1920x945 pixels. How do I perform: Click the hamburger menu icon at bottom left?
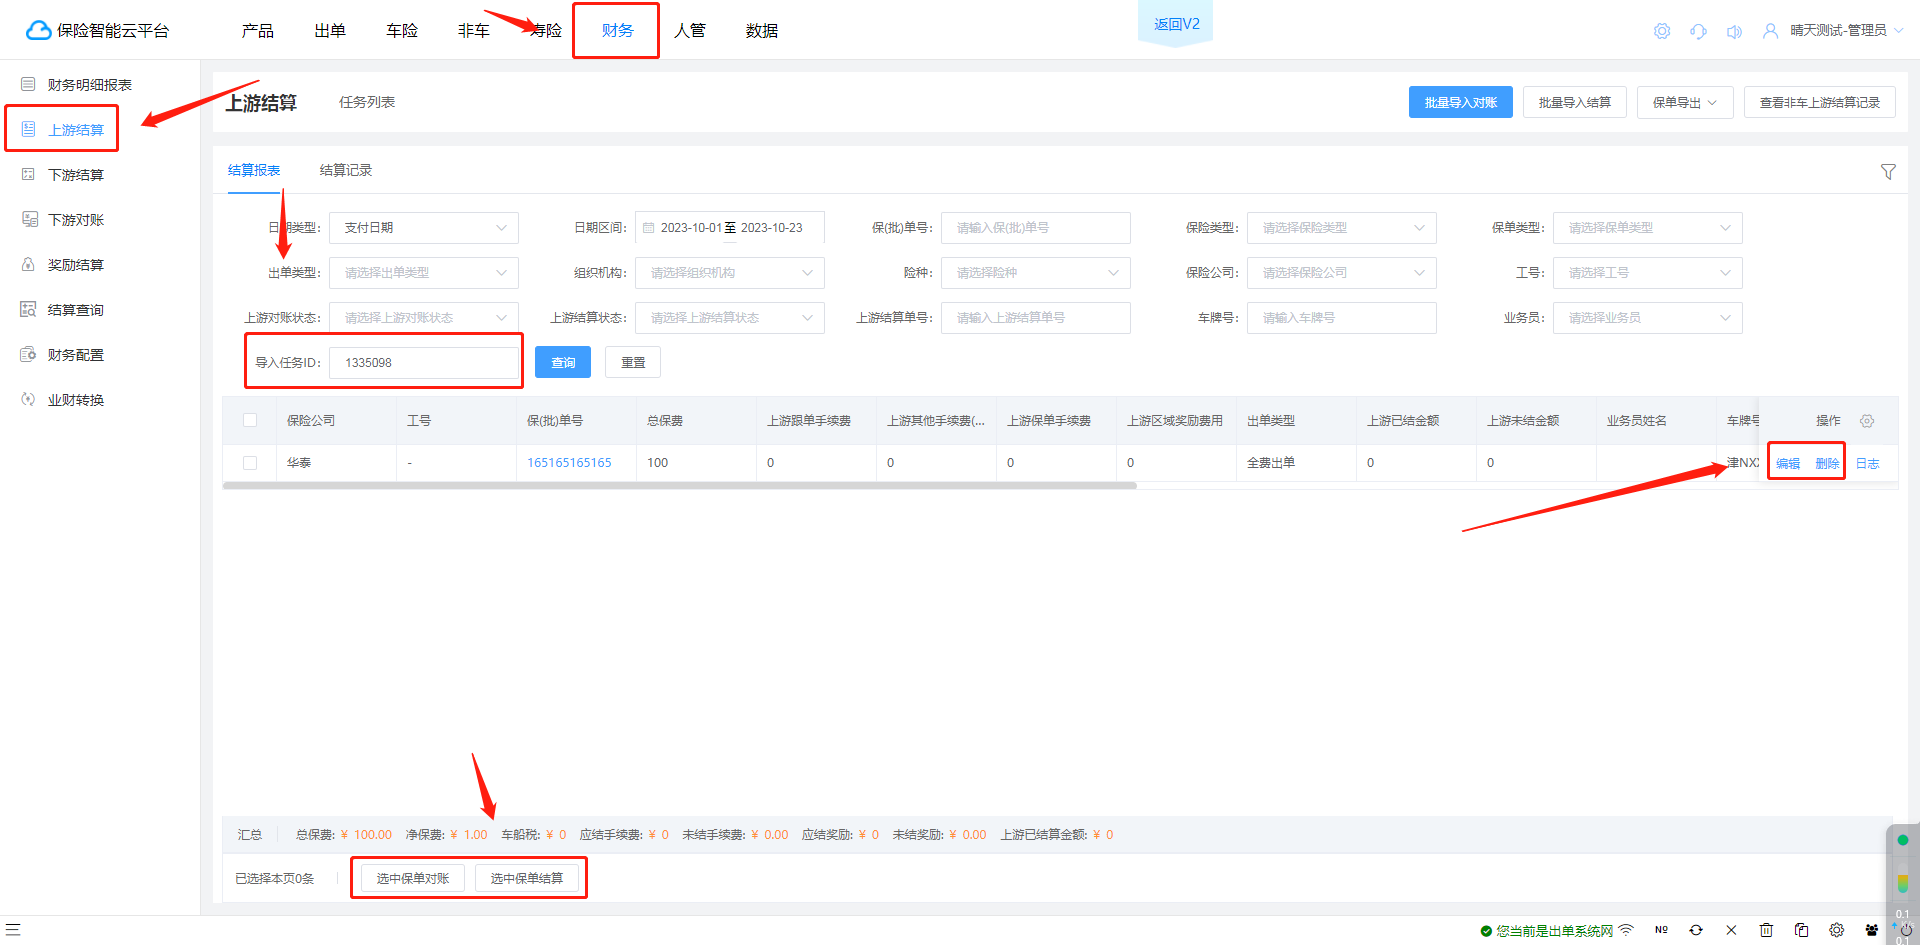click(13, 930)
